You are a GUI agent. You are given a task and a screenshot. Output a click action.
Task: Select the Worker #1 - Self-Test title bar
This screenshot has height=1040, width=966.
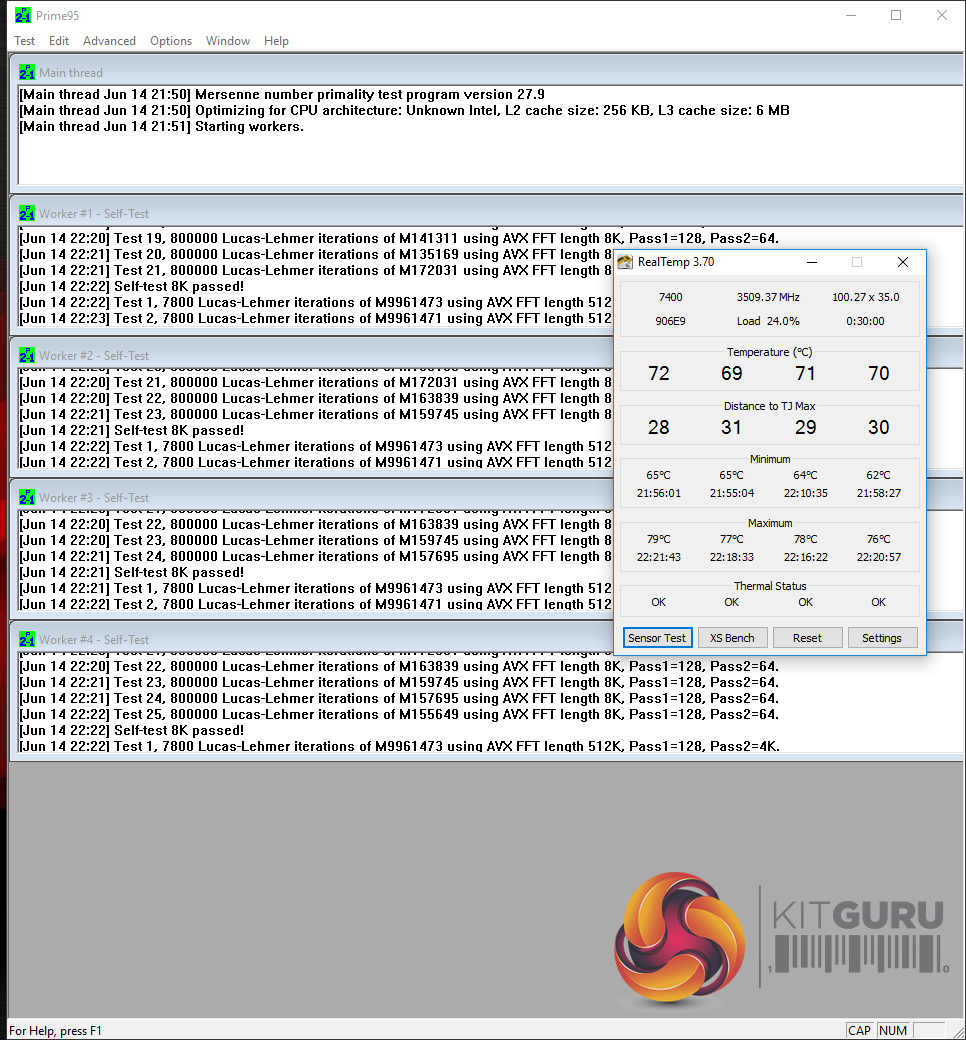click(x=488, y=214)
